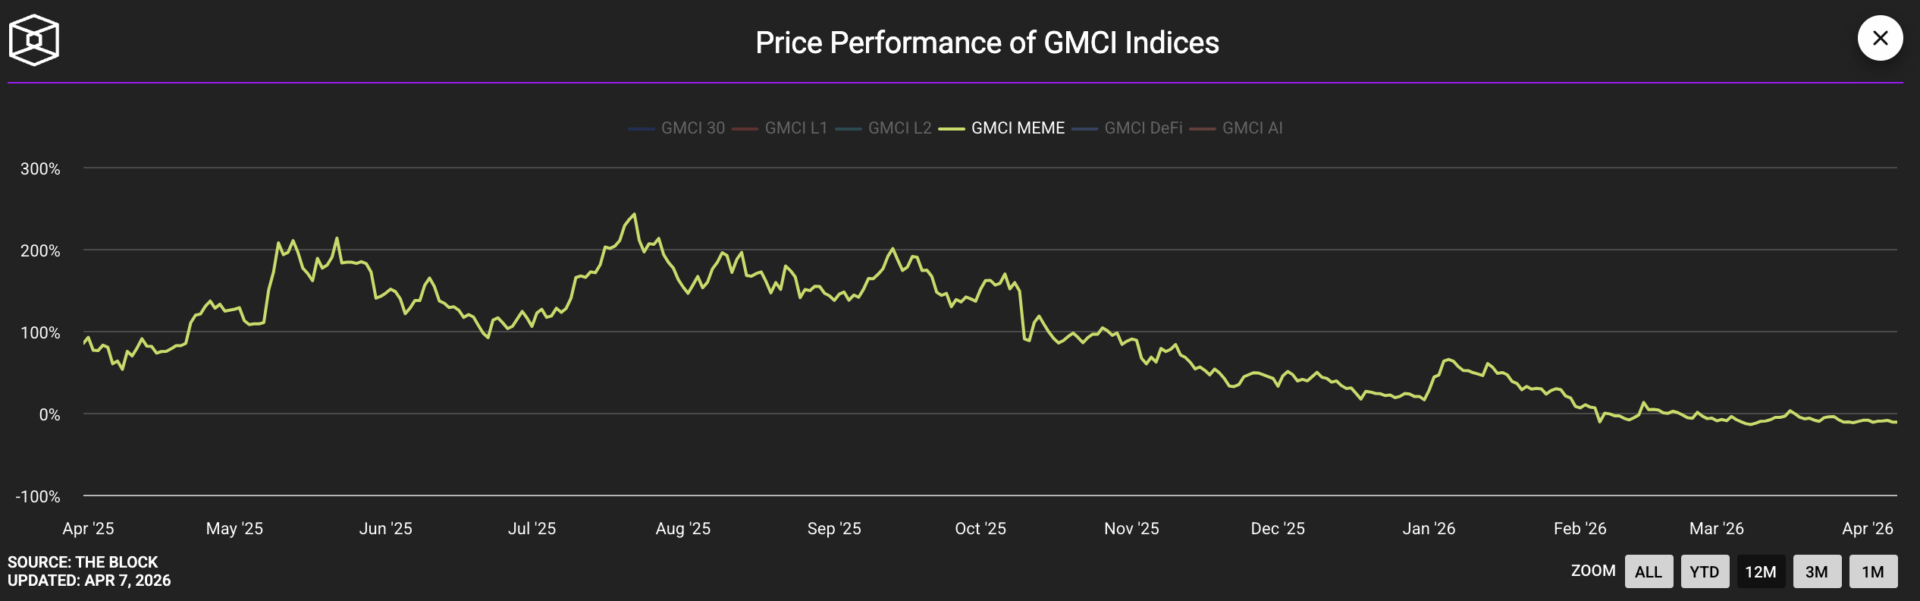The width and height of the screenshot is (1920, 601).
Task: Click the 300% y-axis label
Action: point(40,169)
